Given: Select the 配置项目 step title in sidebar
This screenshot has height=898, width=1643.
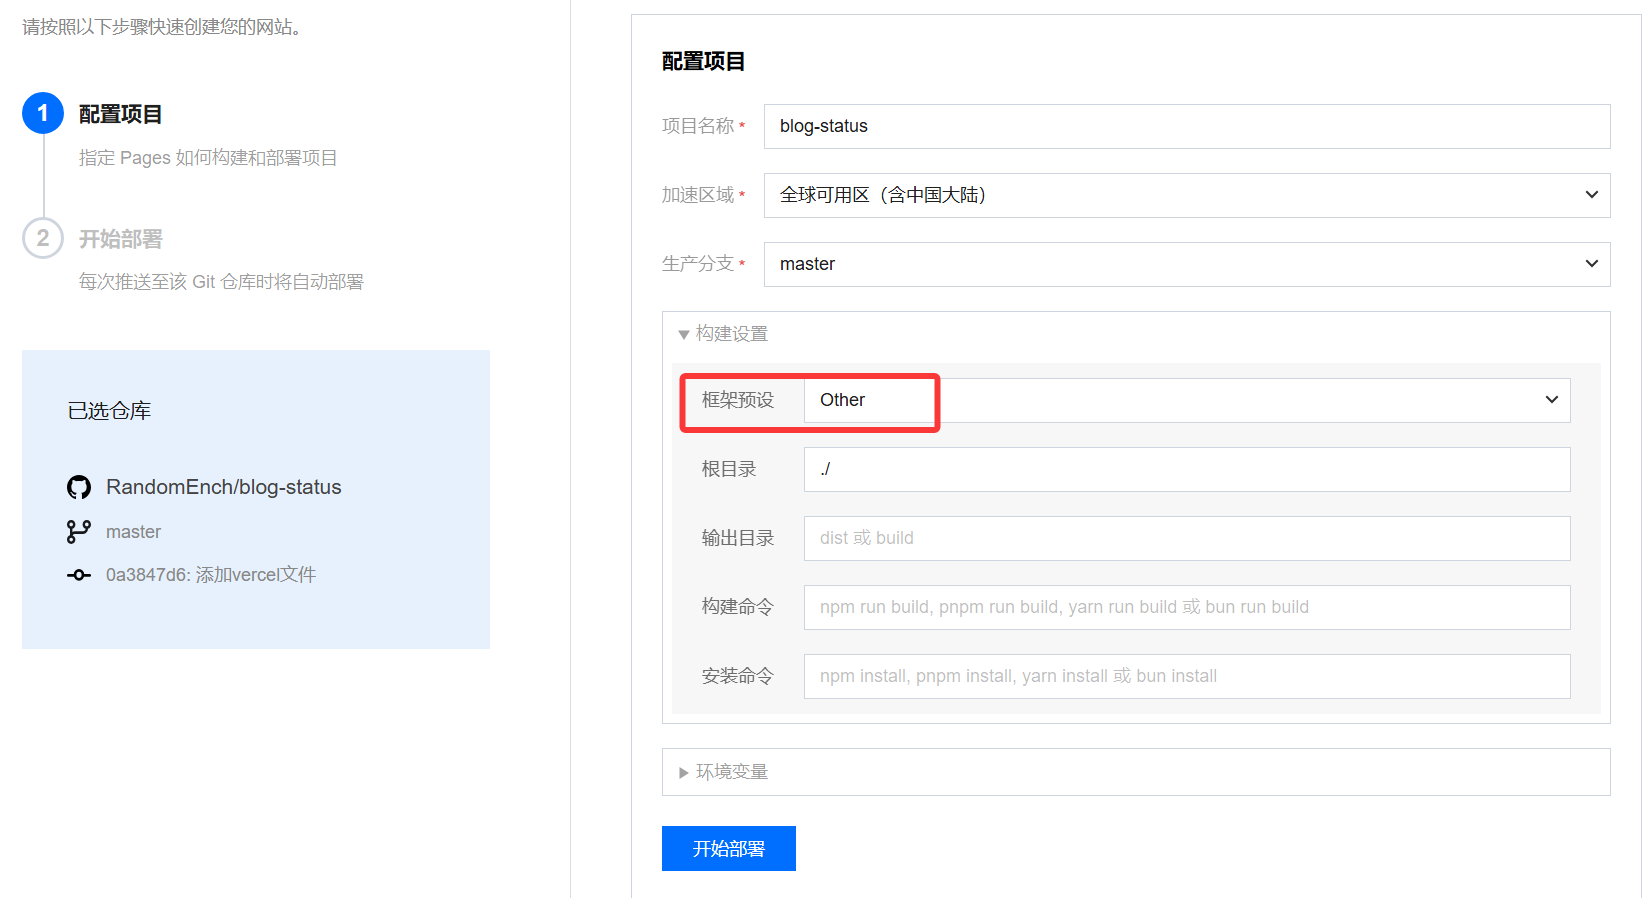Looking at the screenshot, I should 121,115.
